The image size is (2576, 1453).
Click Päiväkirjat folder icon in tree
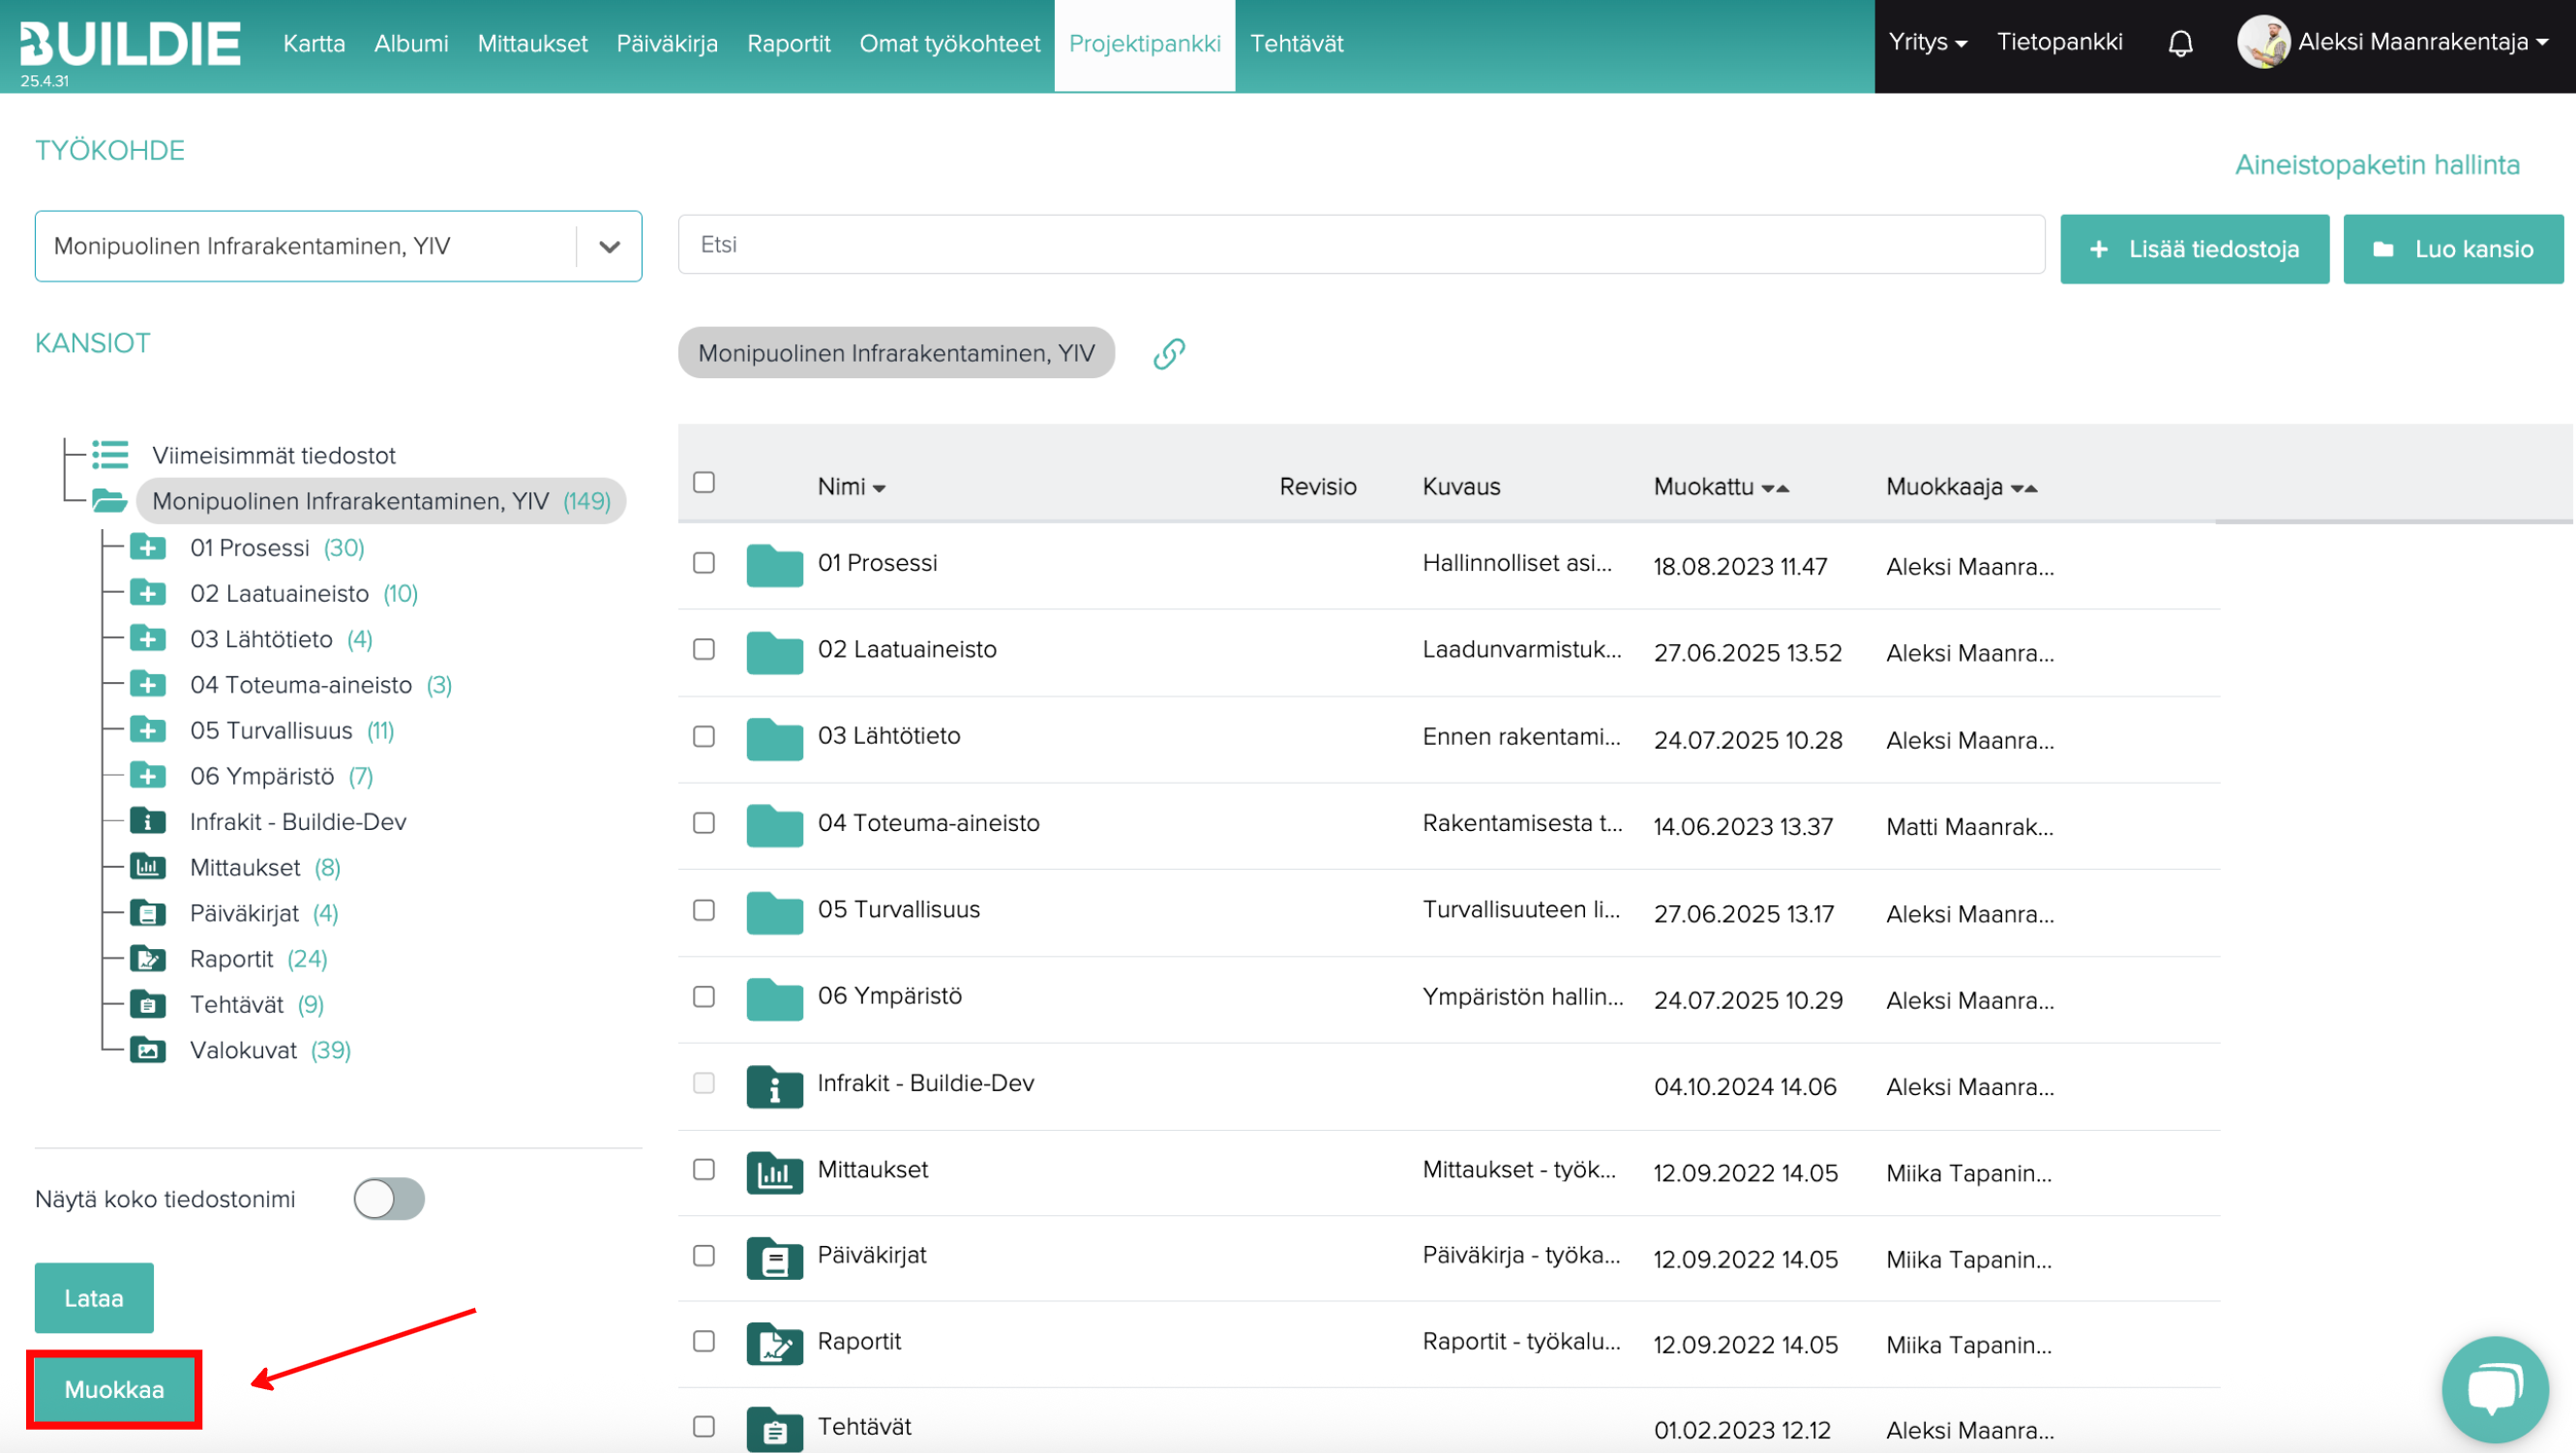148,913
